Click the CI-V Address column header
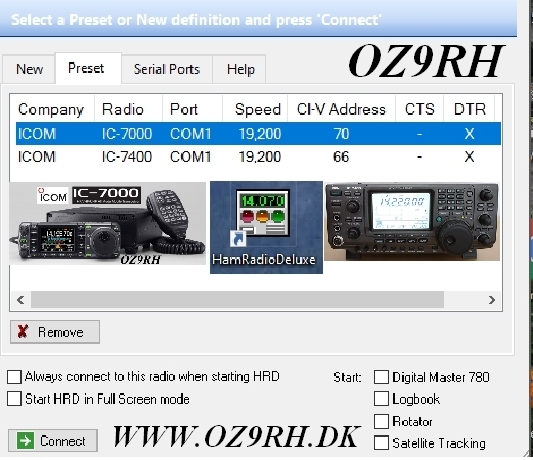Screen dimensions: 533x460 tap(341, 109)
